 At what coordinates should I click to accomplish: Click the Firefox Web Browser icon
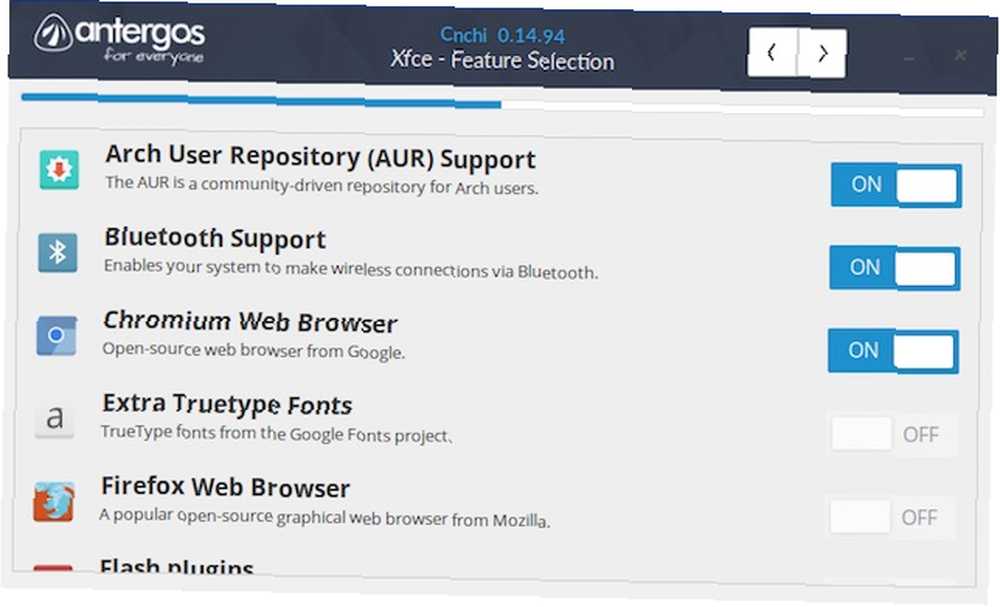54,502
